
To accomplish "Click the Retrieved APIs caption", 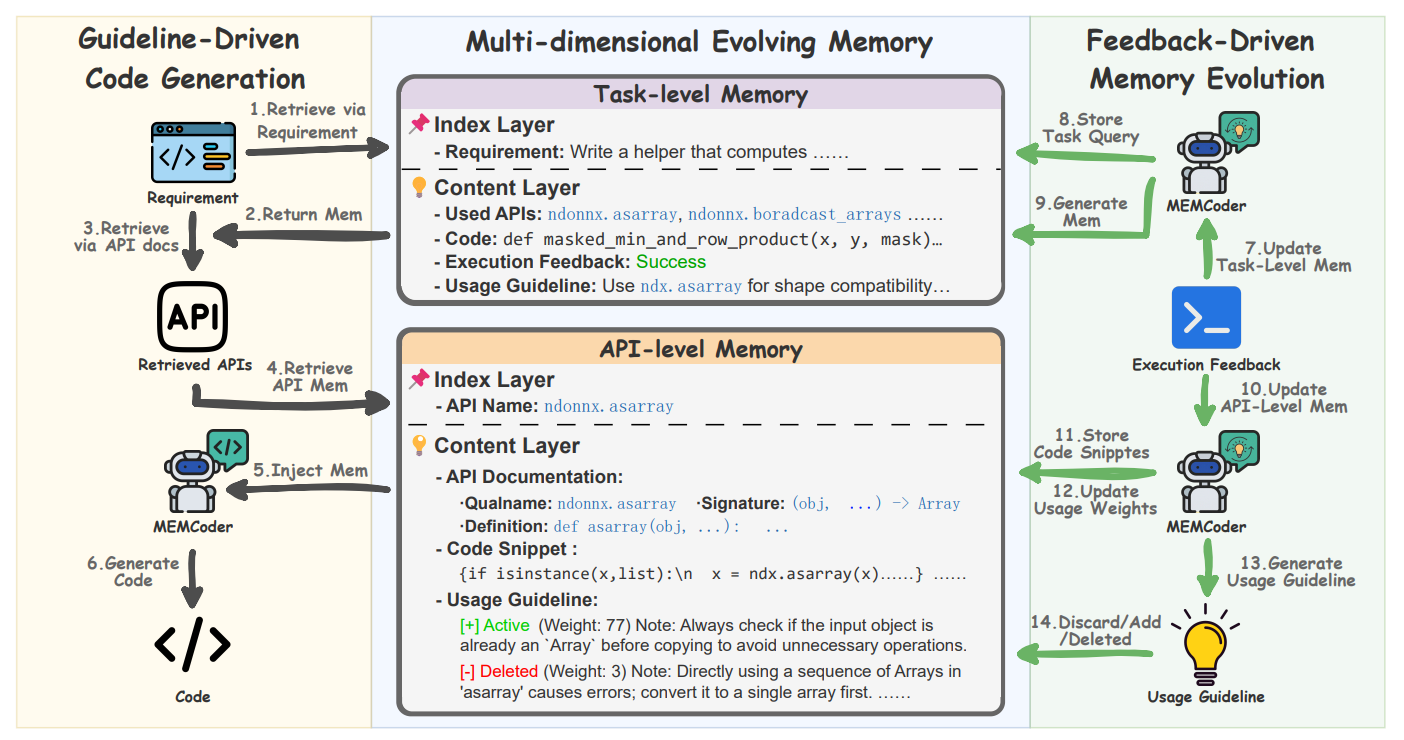I will [x=195, y=365].
